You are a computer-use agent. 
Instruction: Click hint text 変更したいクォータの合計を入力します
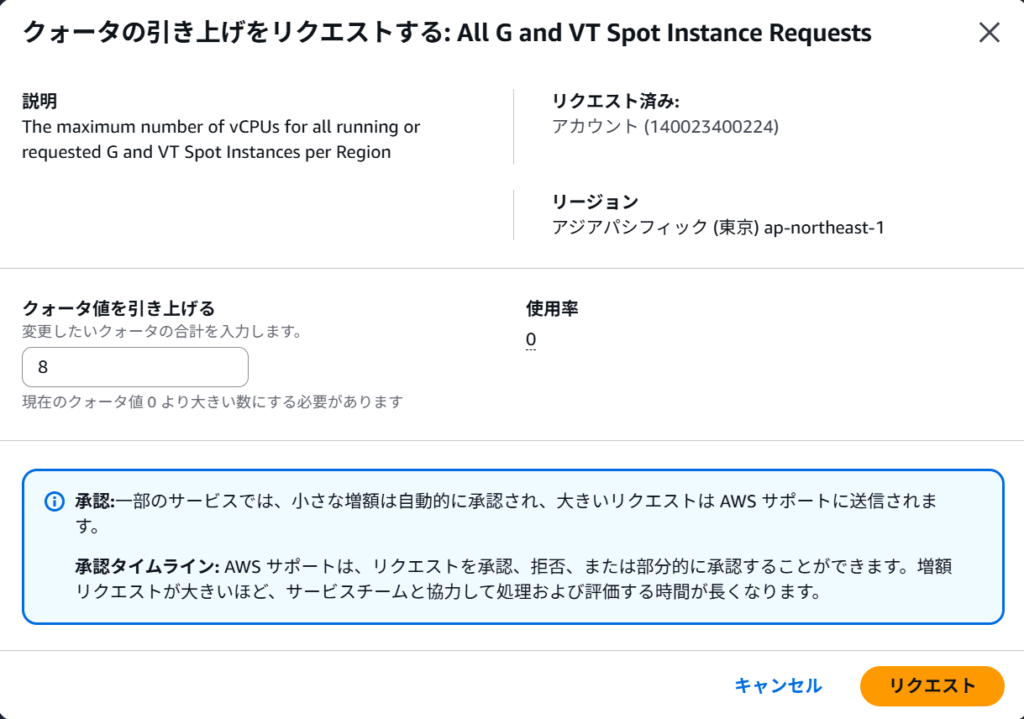(162, 331)
